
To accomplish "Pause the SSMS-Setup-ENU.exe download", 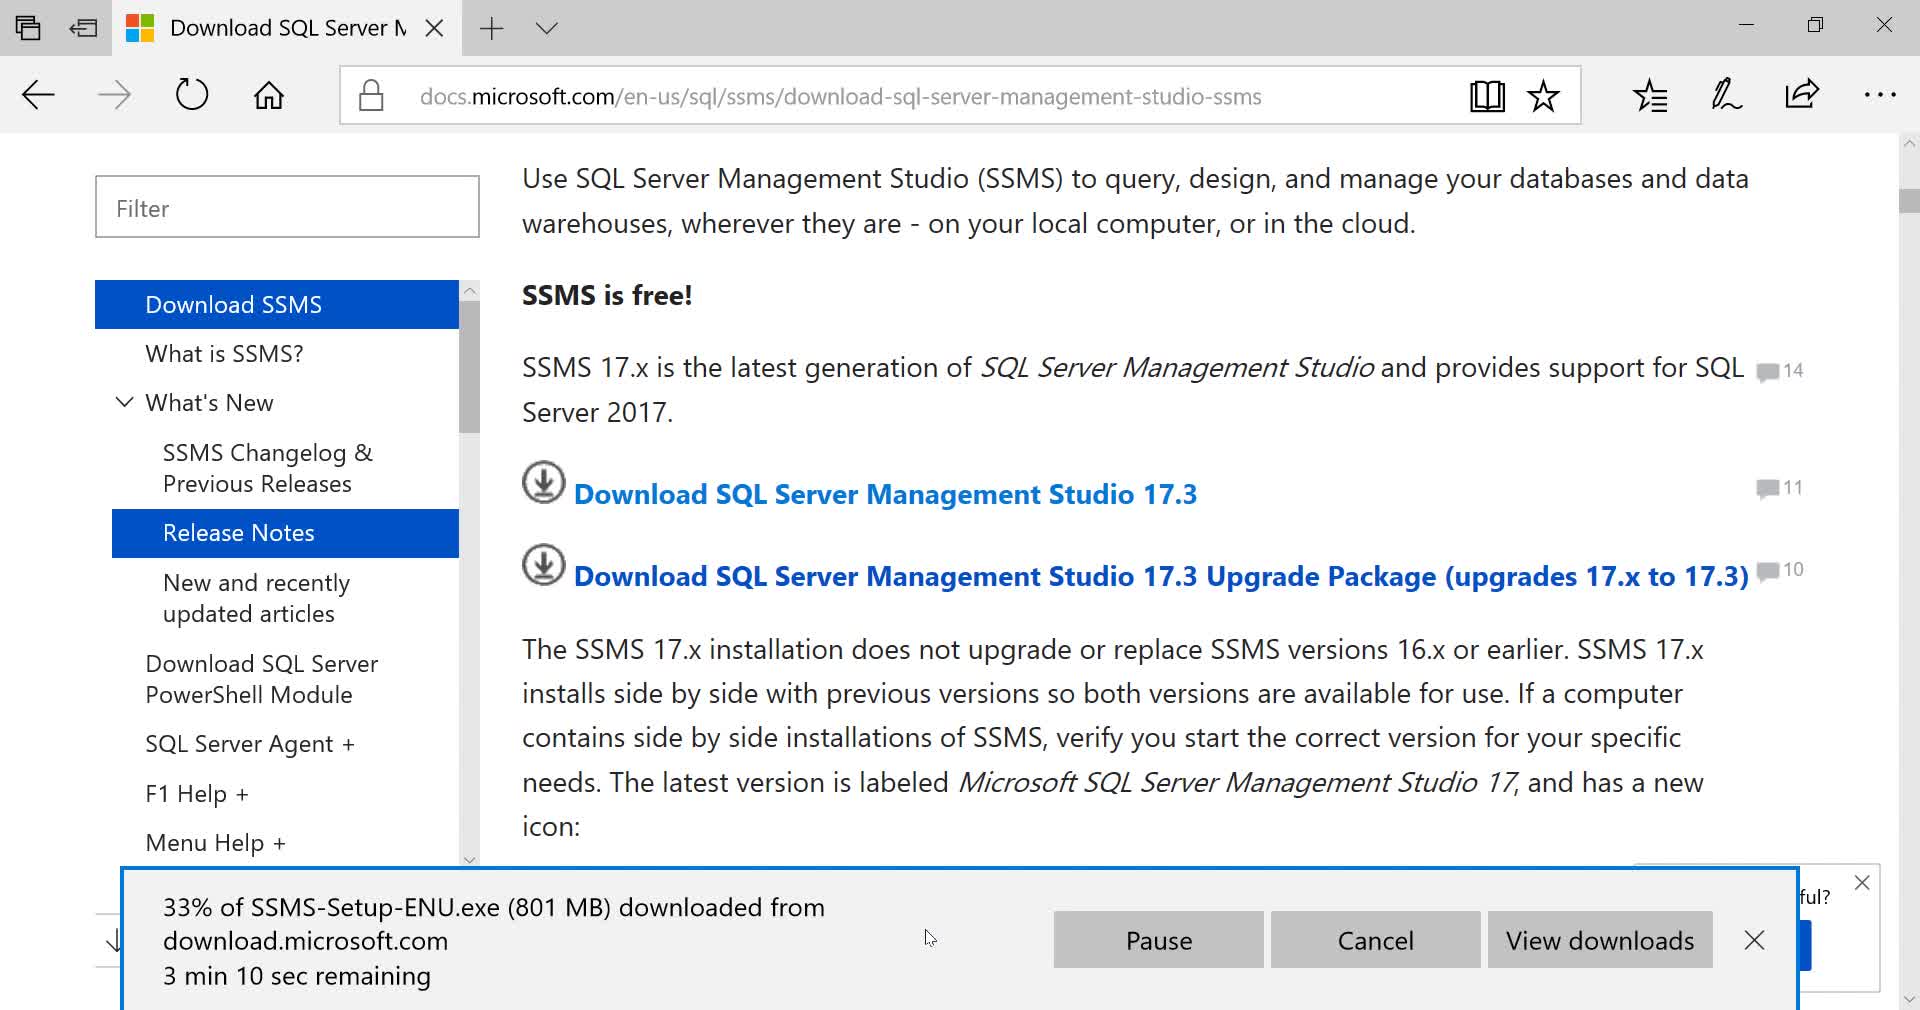I will 1157,940.
